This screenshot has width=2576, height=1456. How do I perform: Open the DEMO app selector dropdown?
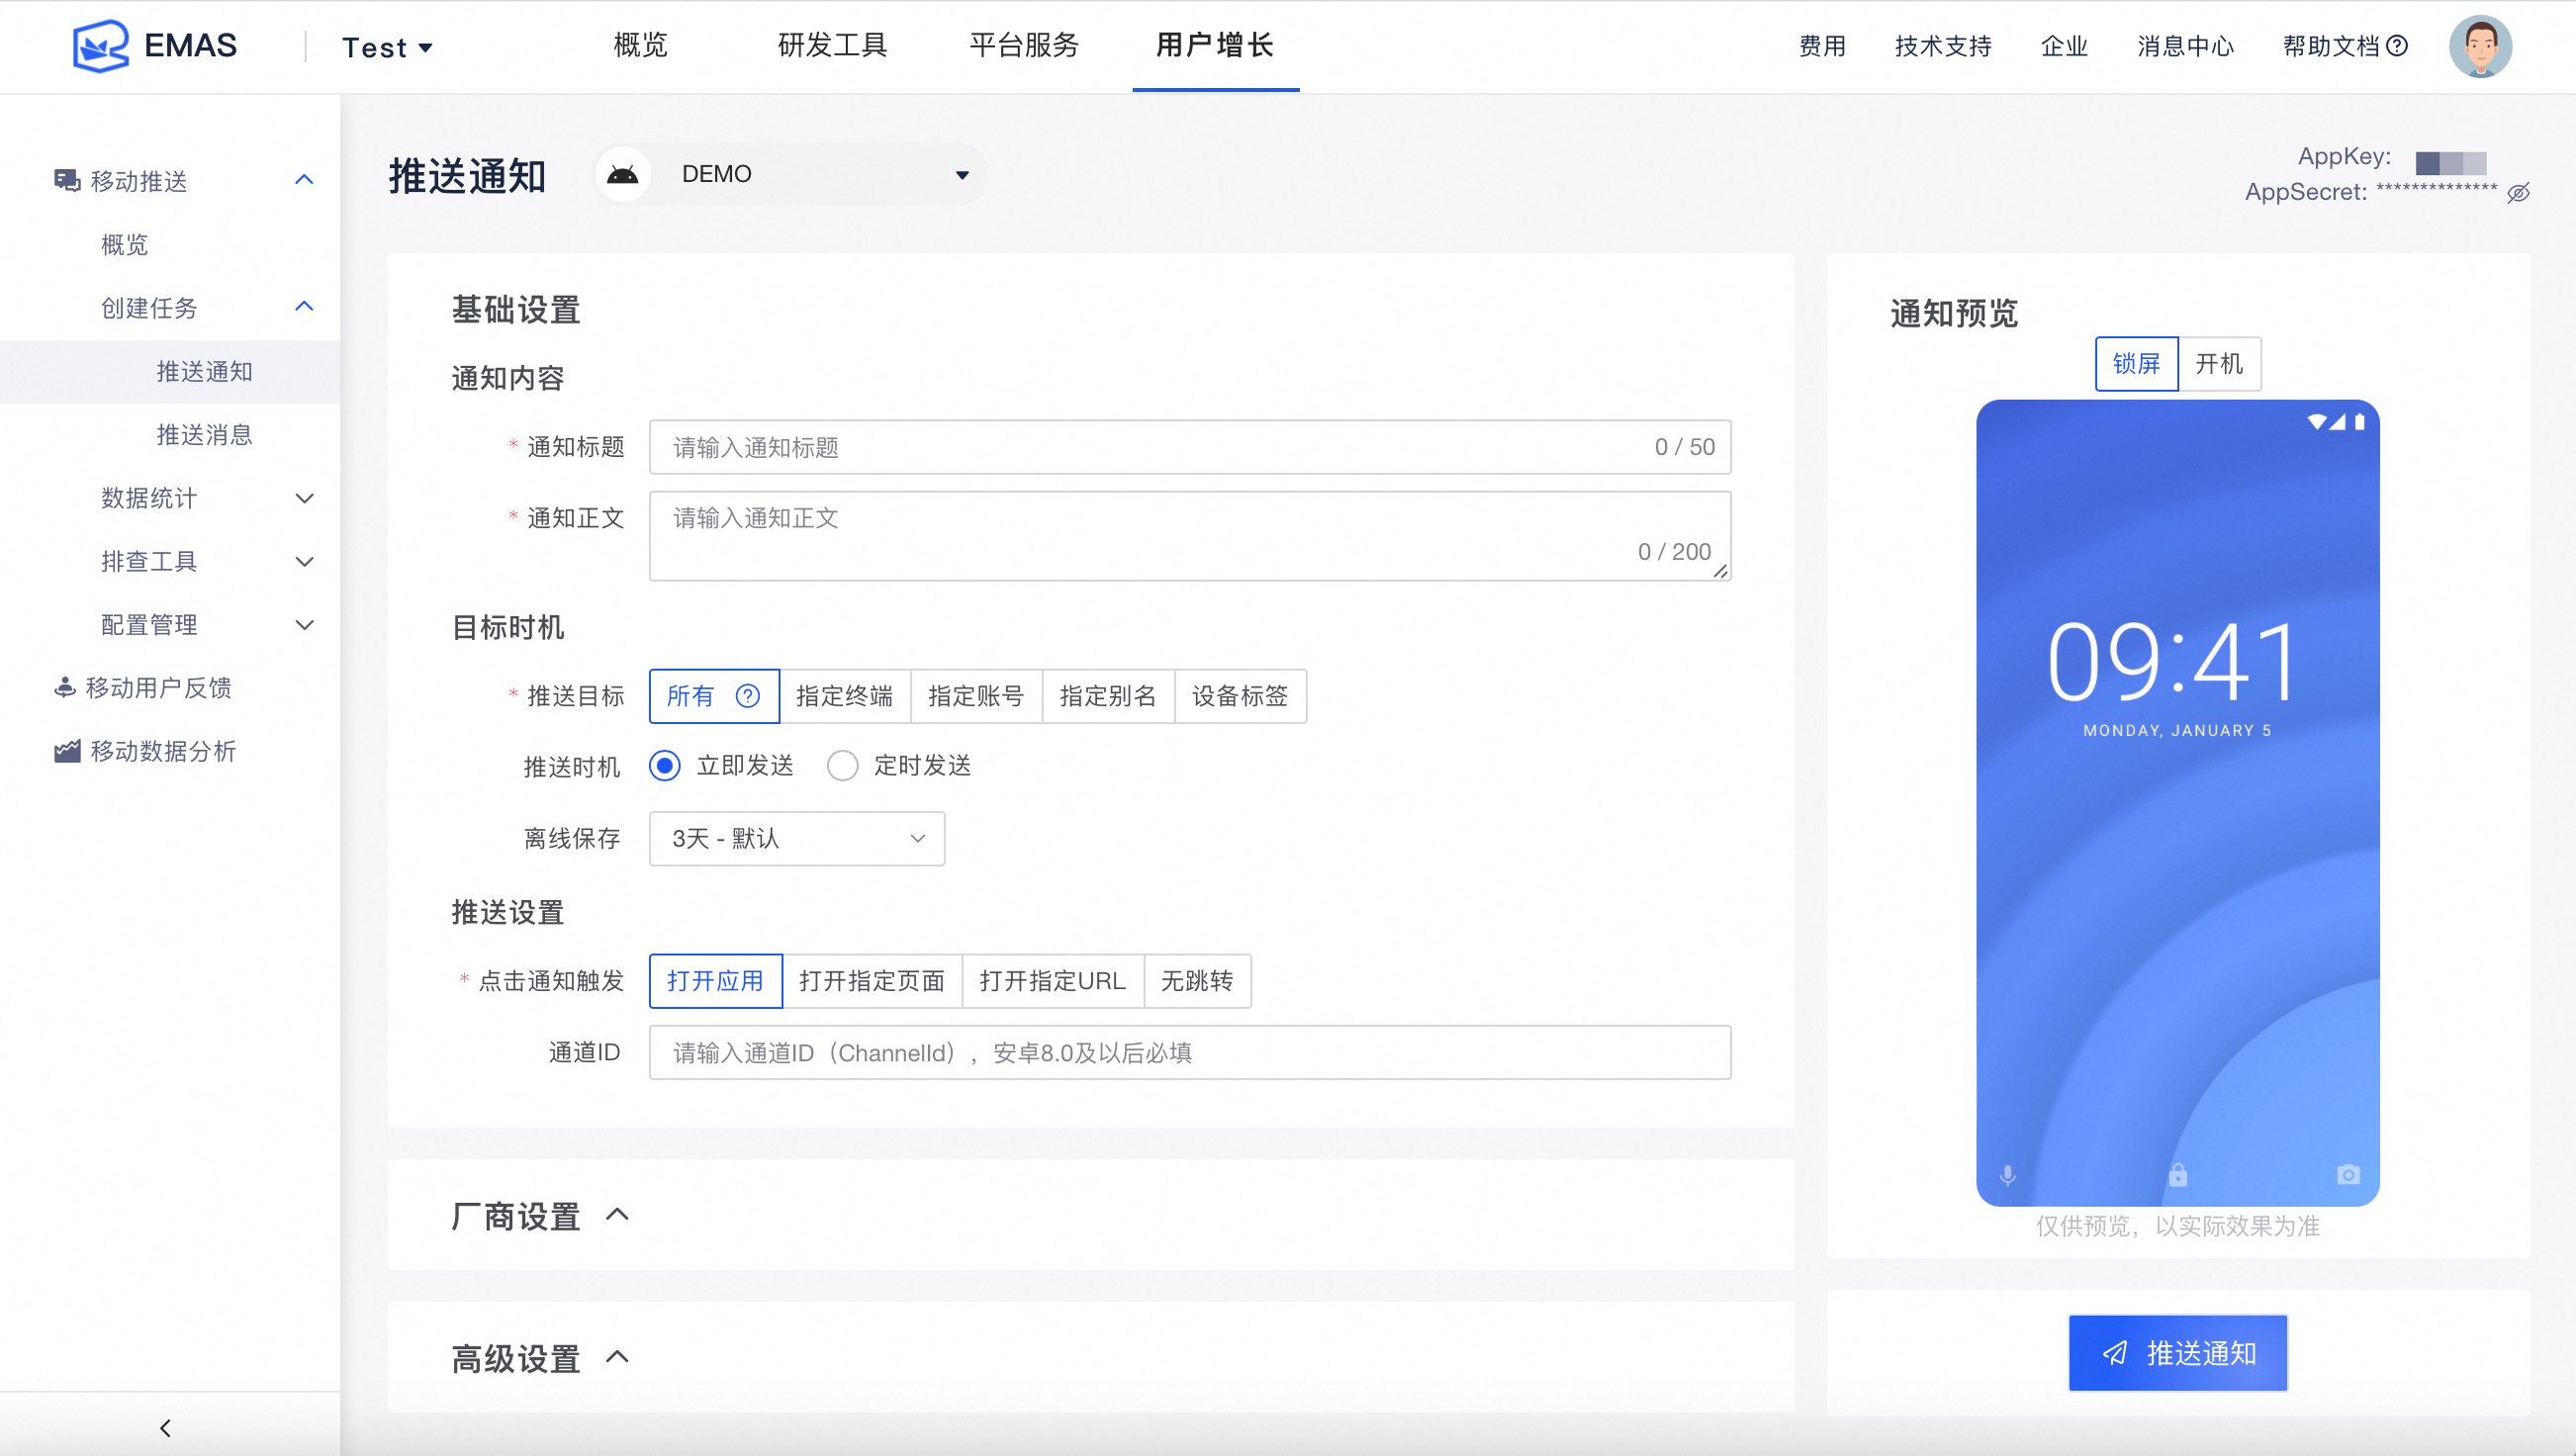[790, 174]
